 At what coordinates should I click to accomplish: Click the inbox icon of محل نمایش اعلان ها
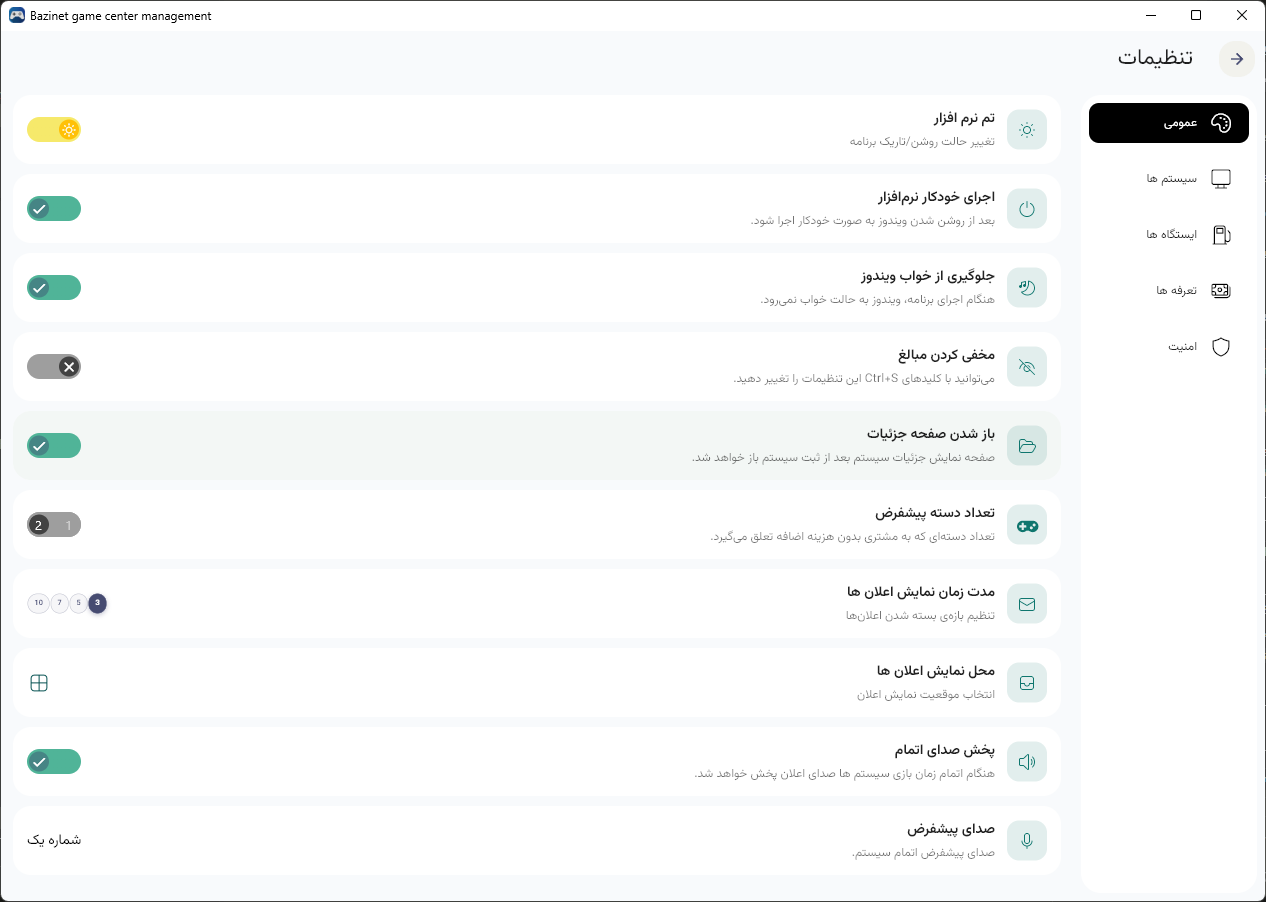coord(1027,683)
